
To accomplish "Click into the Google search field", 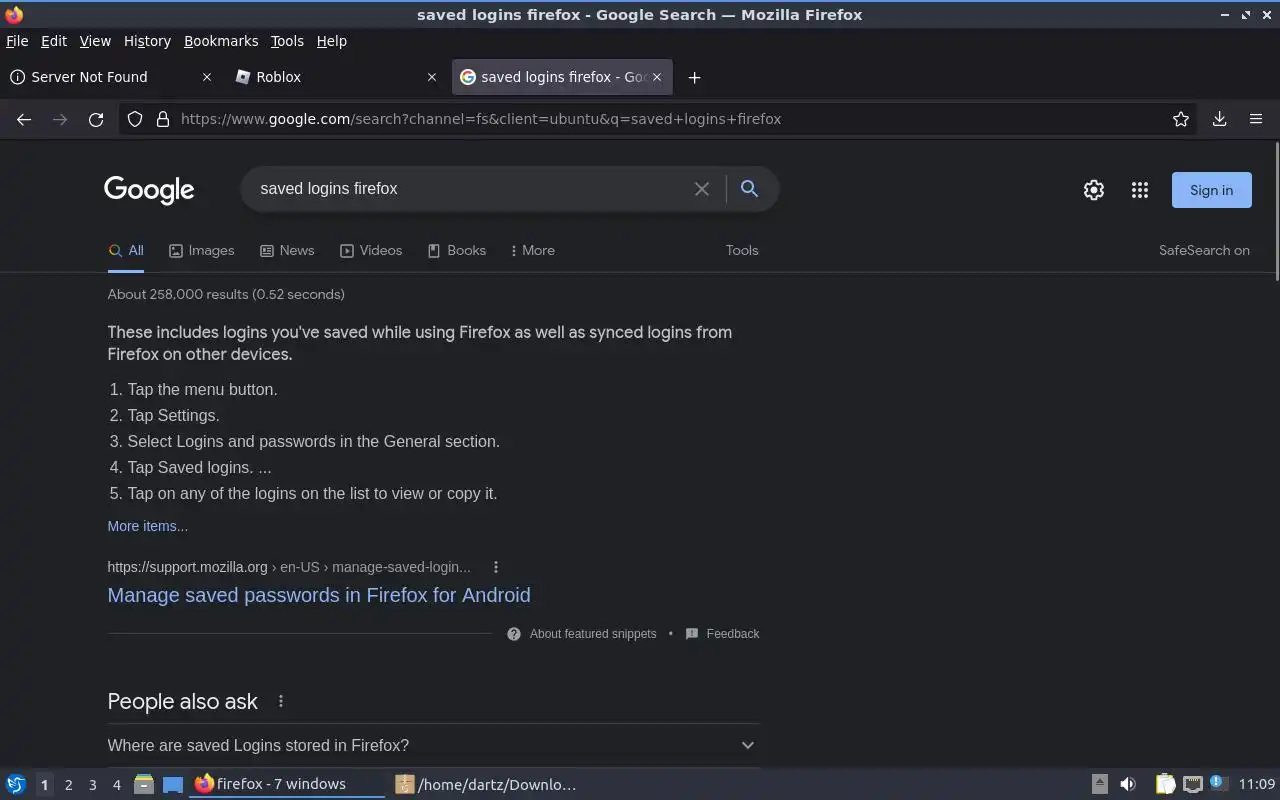I will point(470,189).
